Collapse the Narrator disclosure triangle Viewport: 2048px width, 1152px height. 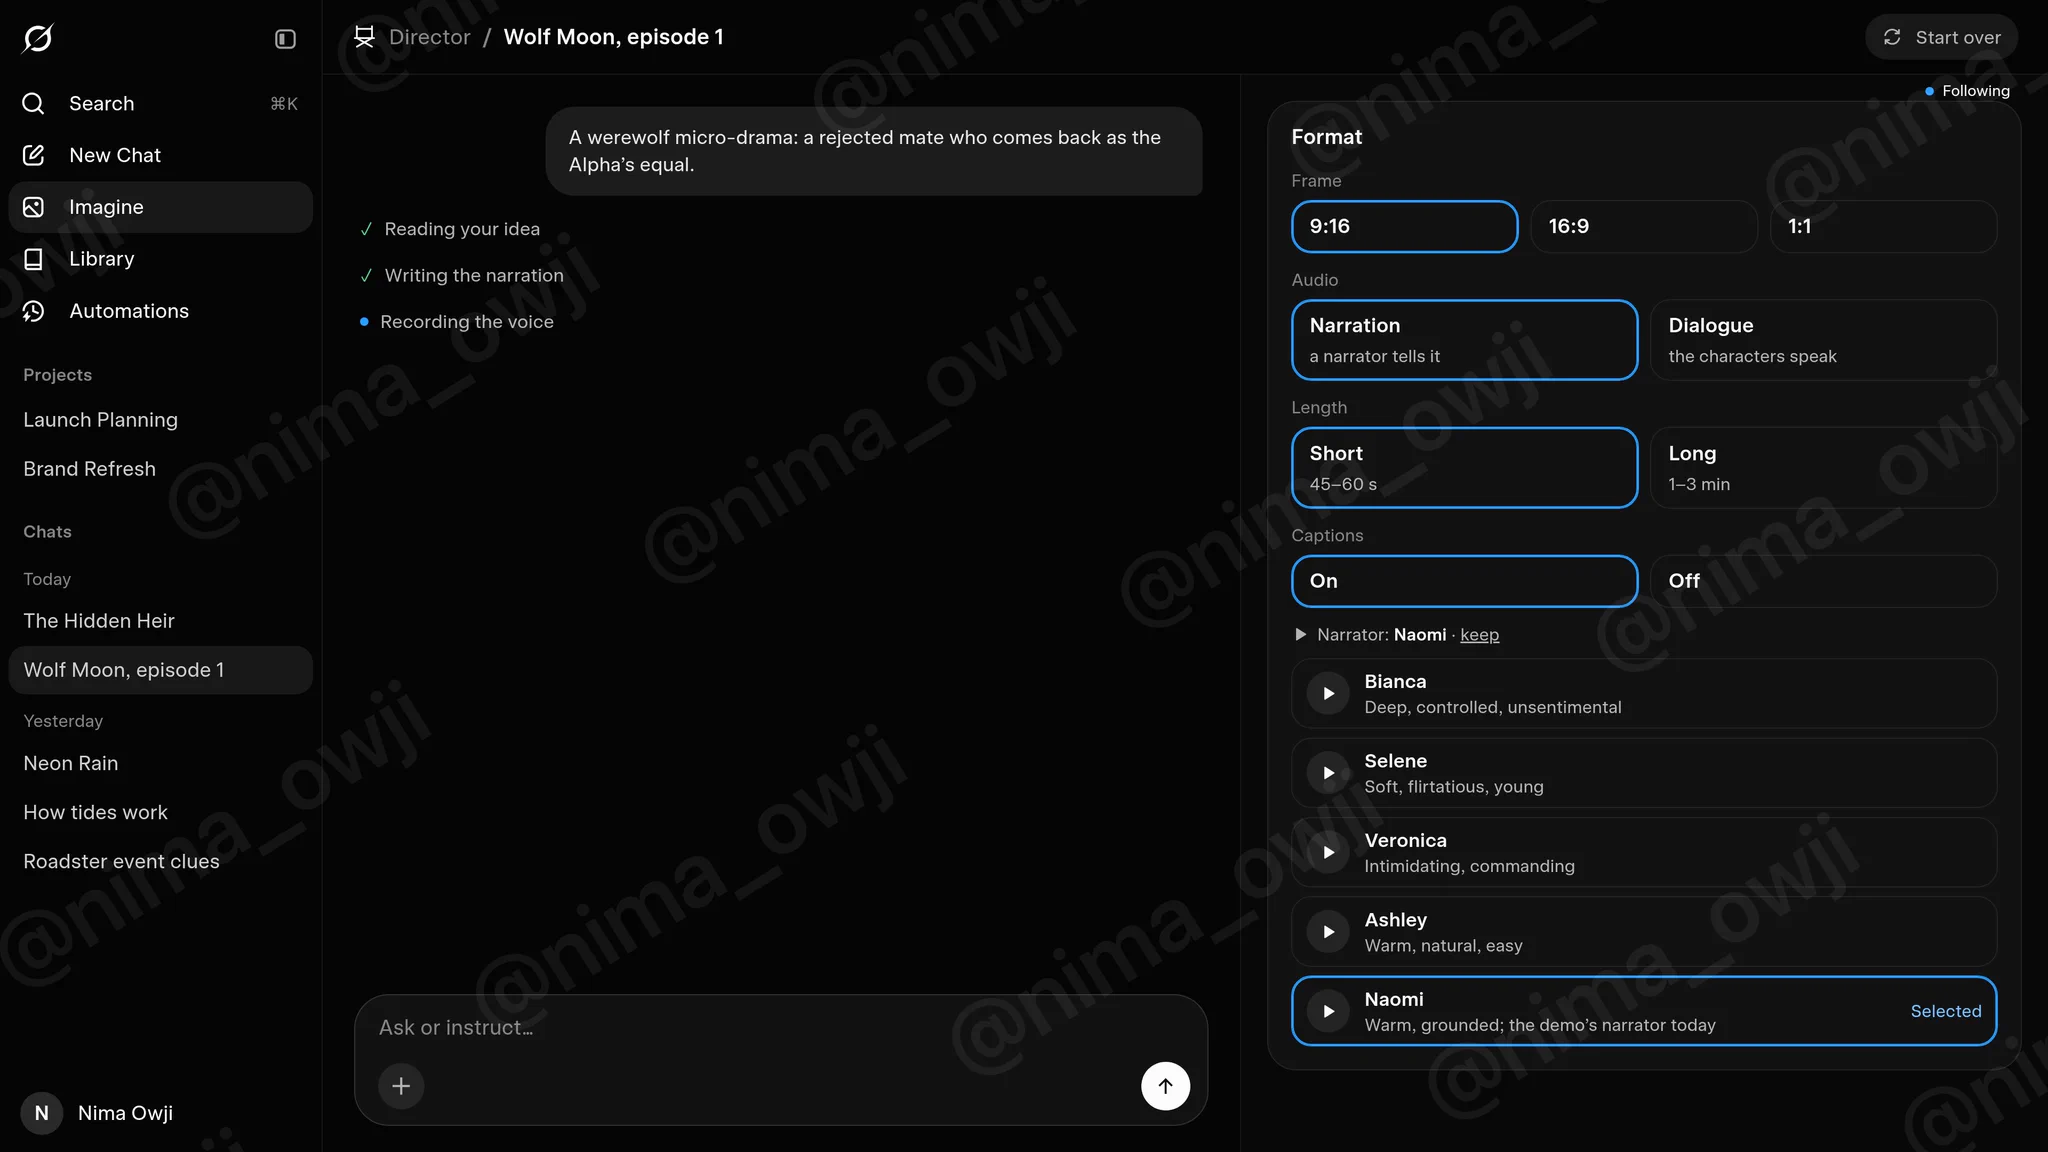(1300, 634)
